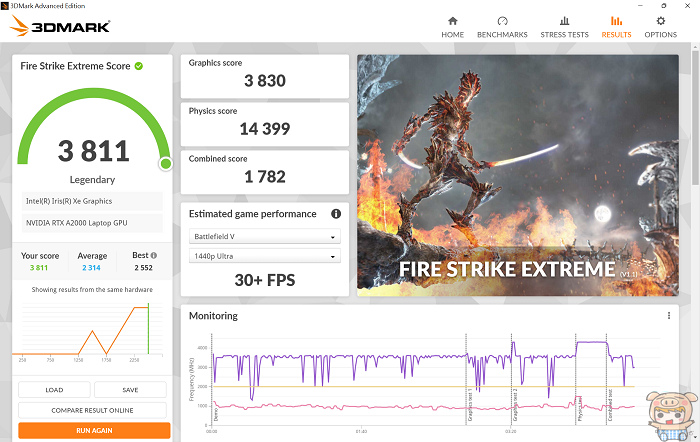Click the Average score 2 314
Screen dimensions: 700x442
coord(91,268)
